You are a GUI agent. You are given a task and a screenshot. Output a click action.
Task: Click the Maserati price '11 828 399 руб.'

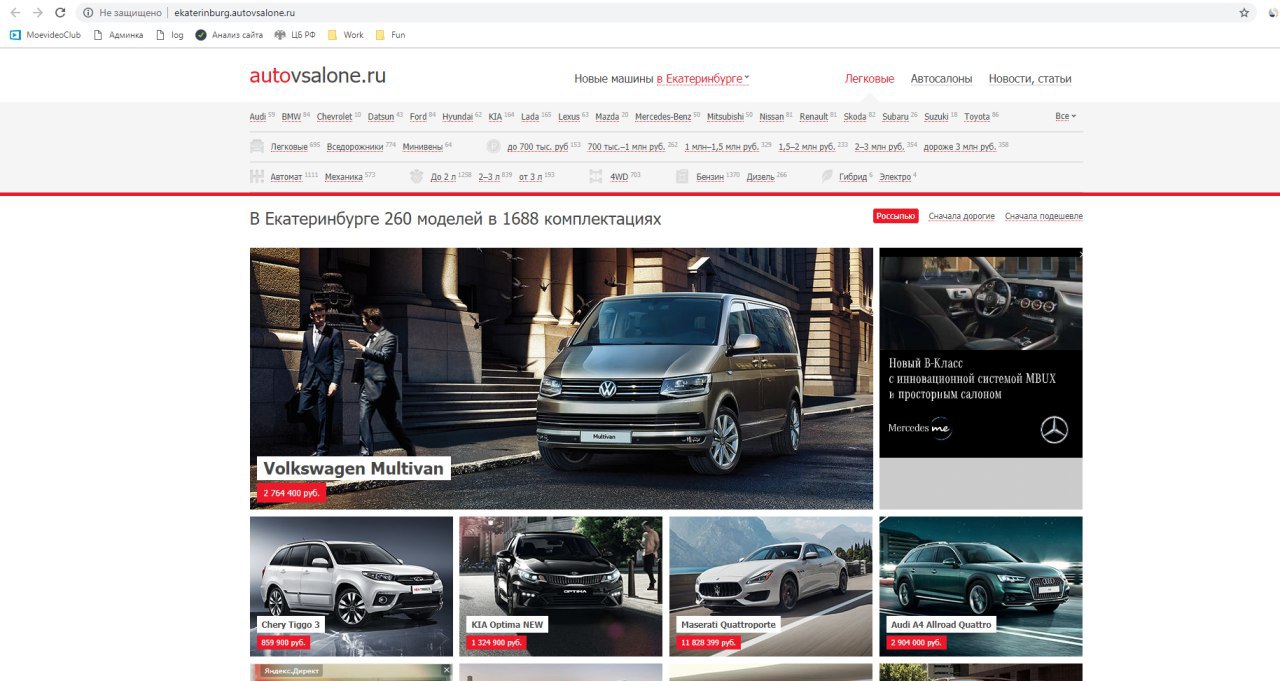pyautogui.click(x=708, y=642)
